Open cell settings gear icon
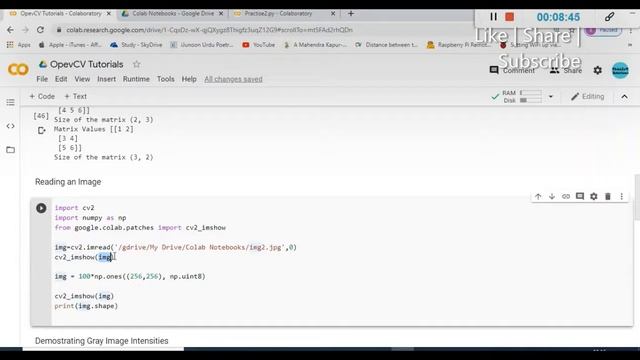640x360 pixels. 593,197
